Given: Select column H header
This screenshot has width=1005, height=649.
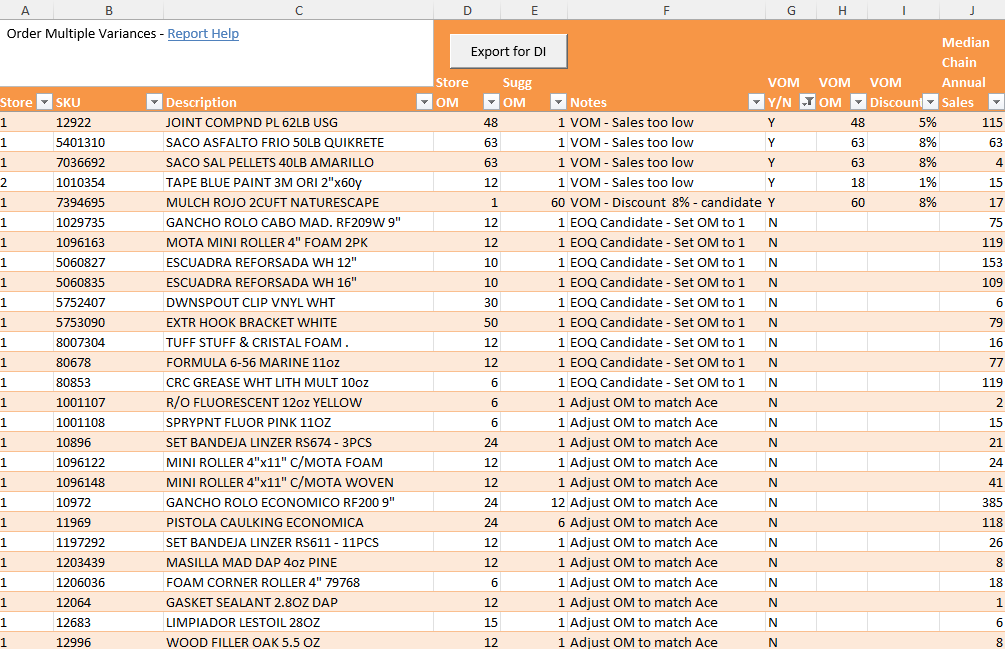Looking at the screenshot, I should pos(842,10).
